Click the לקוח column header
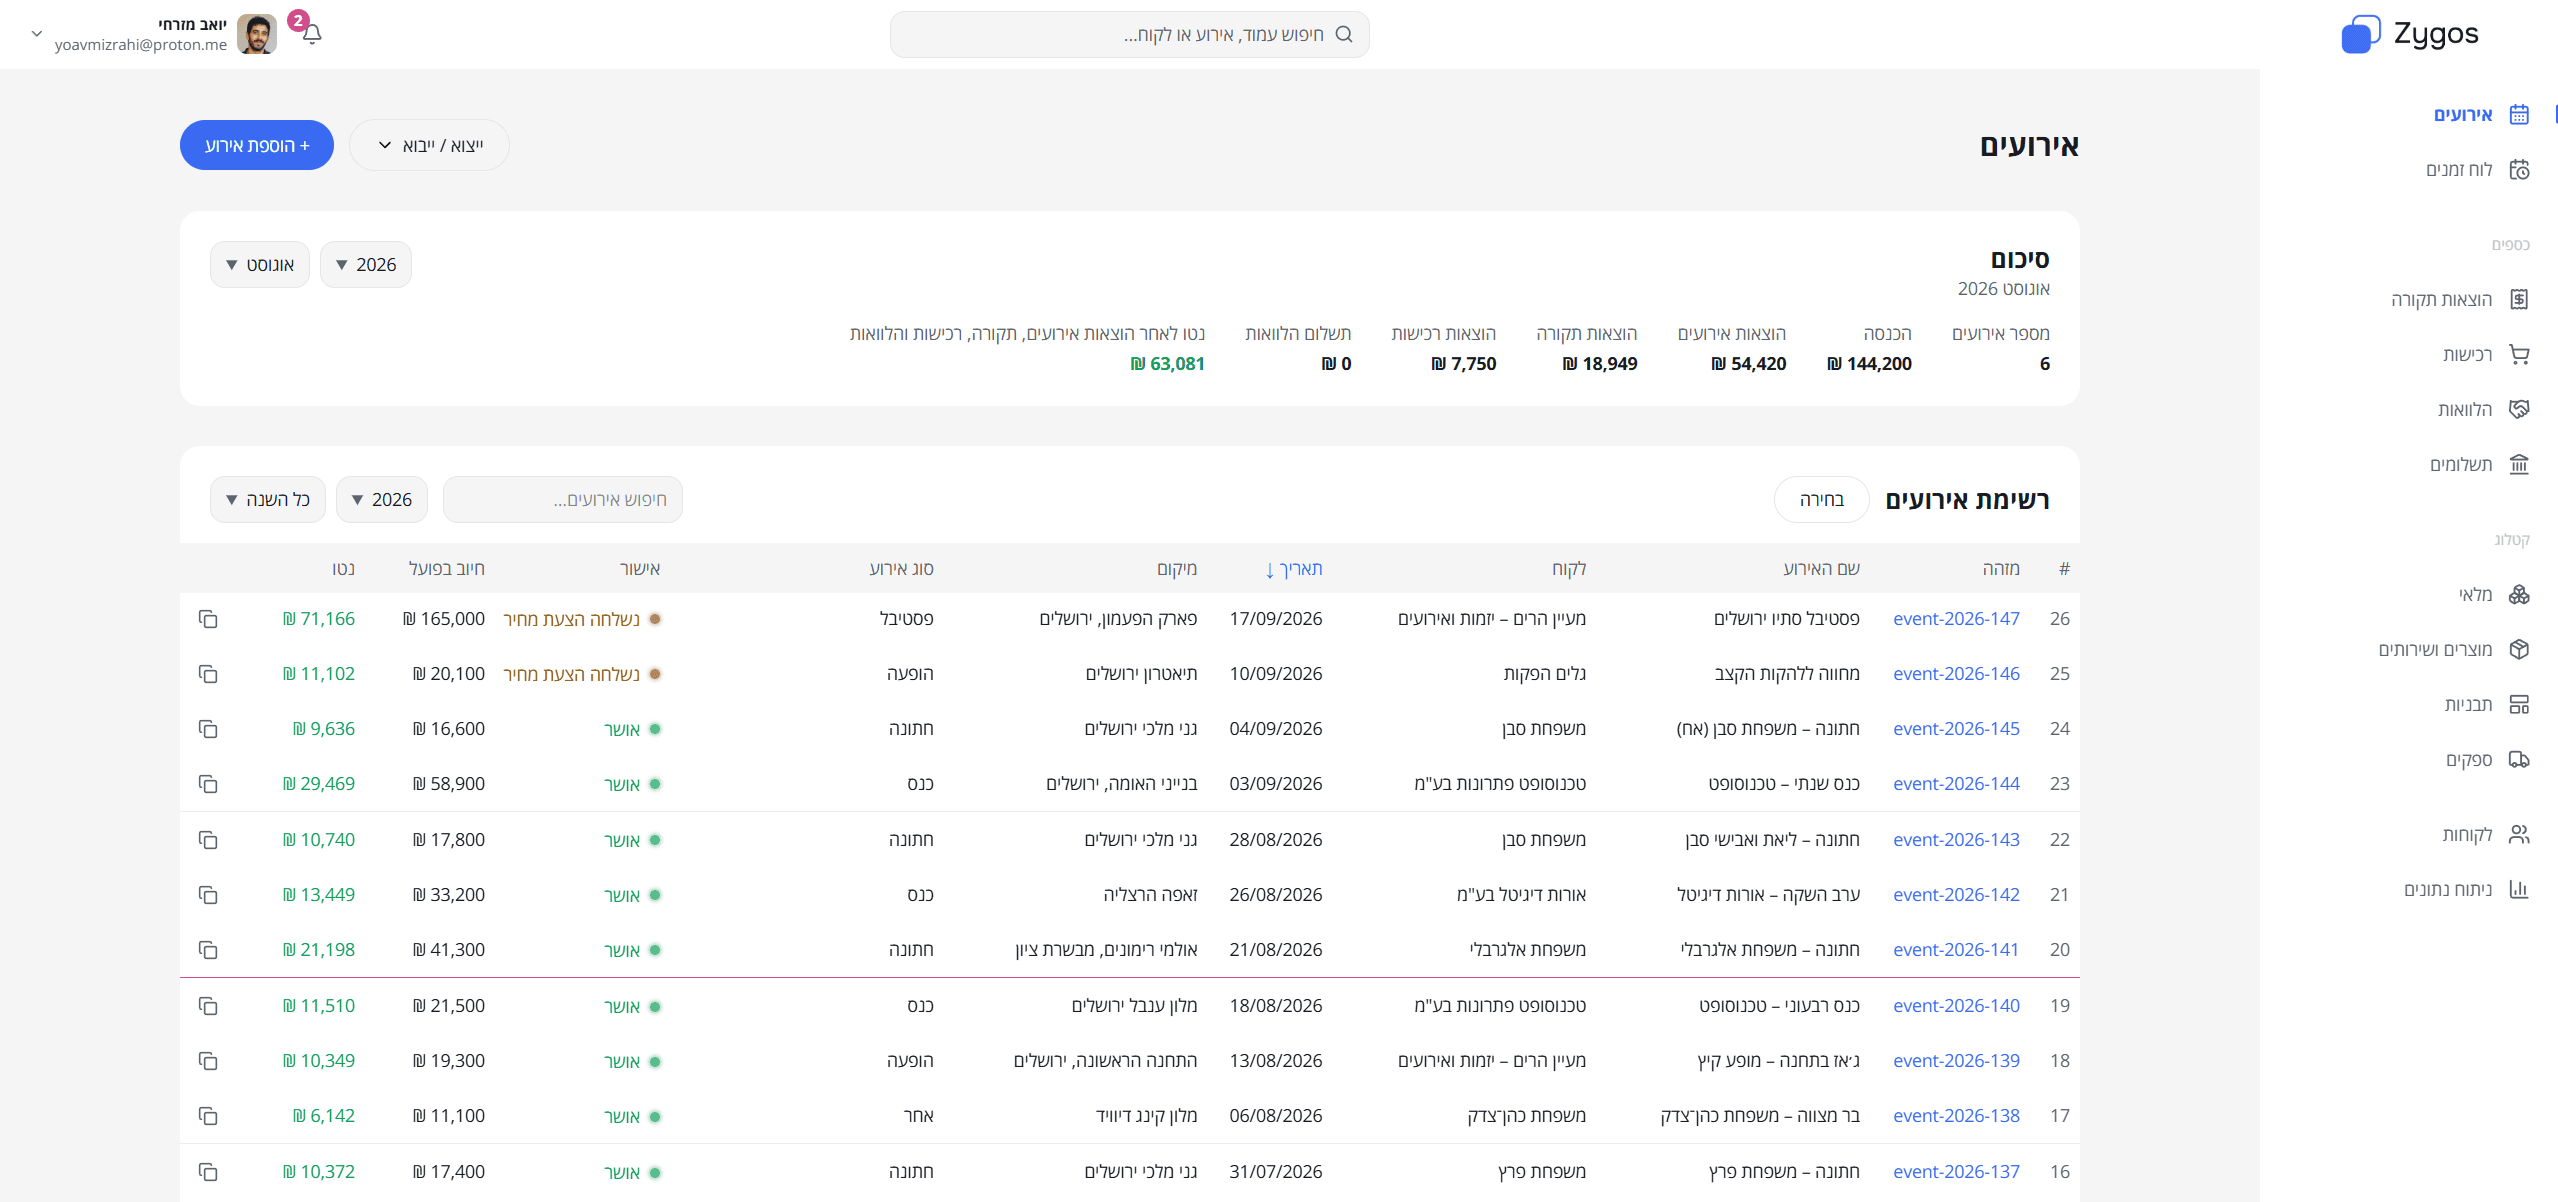Viewport: 2558px width, 1202px height. (x=1569, y=569)
